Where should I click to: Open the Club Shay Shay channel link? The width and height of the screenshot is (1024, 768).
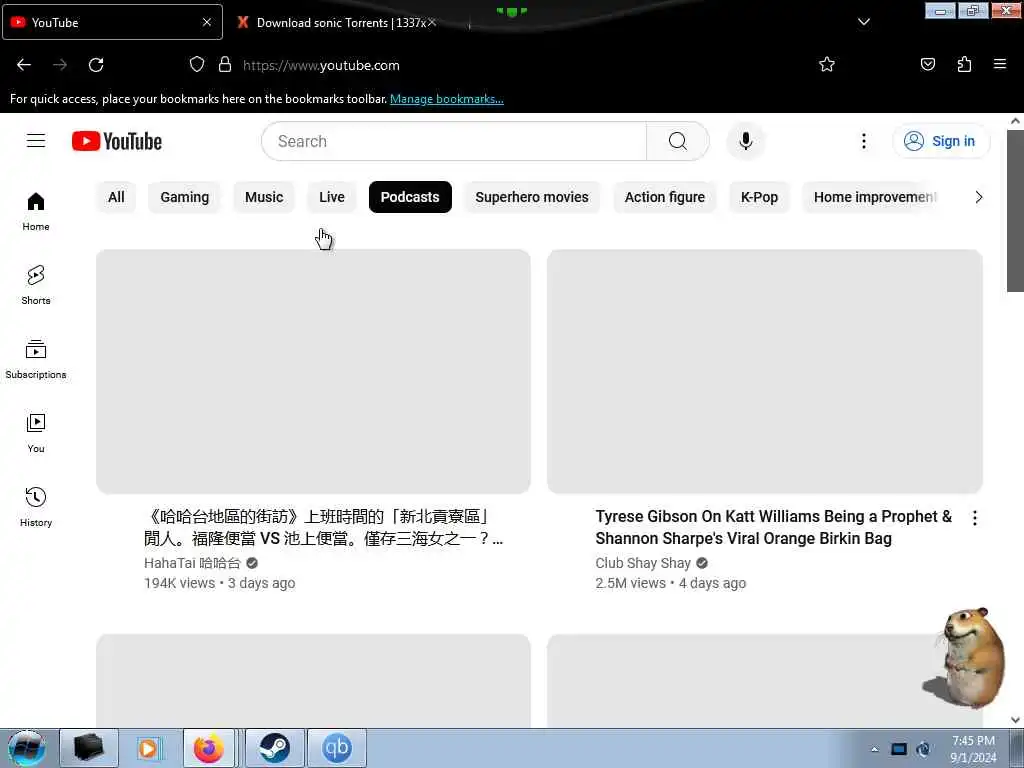click(643, 563)
